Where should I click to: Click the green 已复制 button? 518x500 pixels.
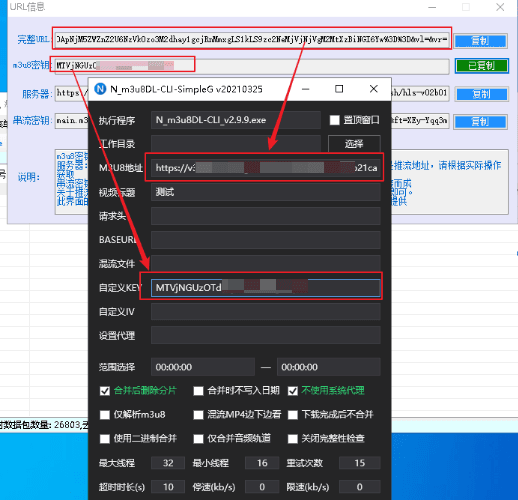click(x=482, y=66)
